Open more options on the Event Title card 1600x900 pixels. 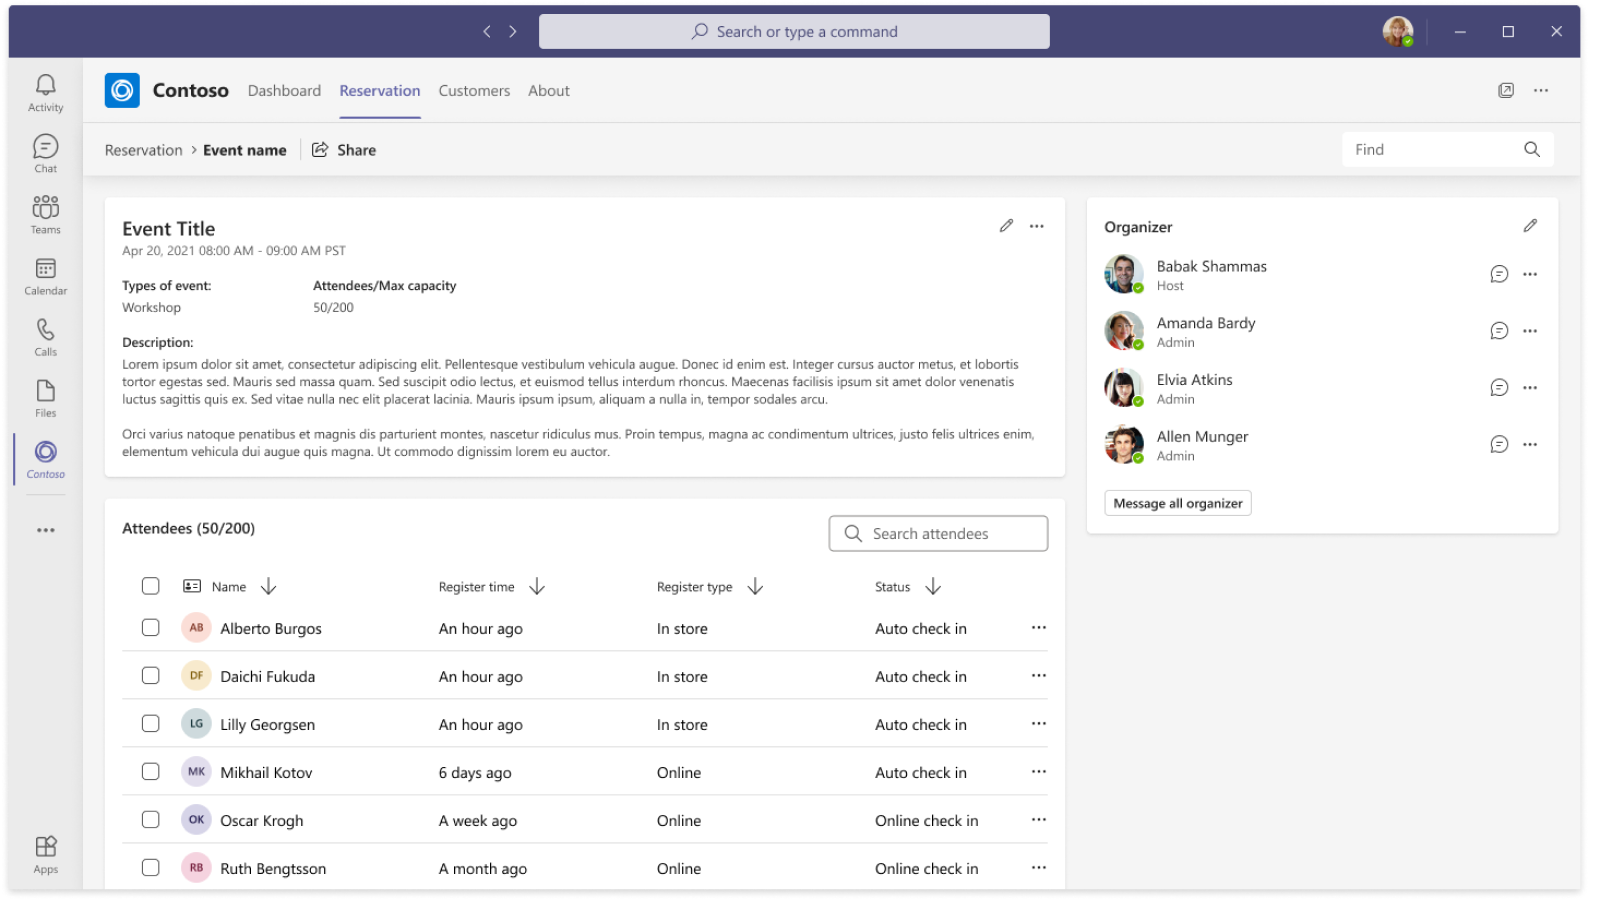[x=1037, y=226]
